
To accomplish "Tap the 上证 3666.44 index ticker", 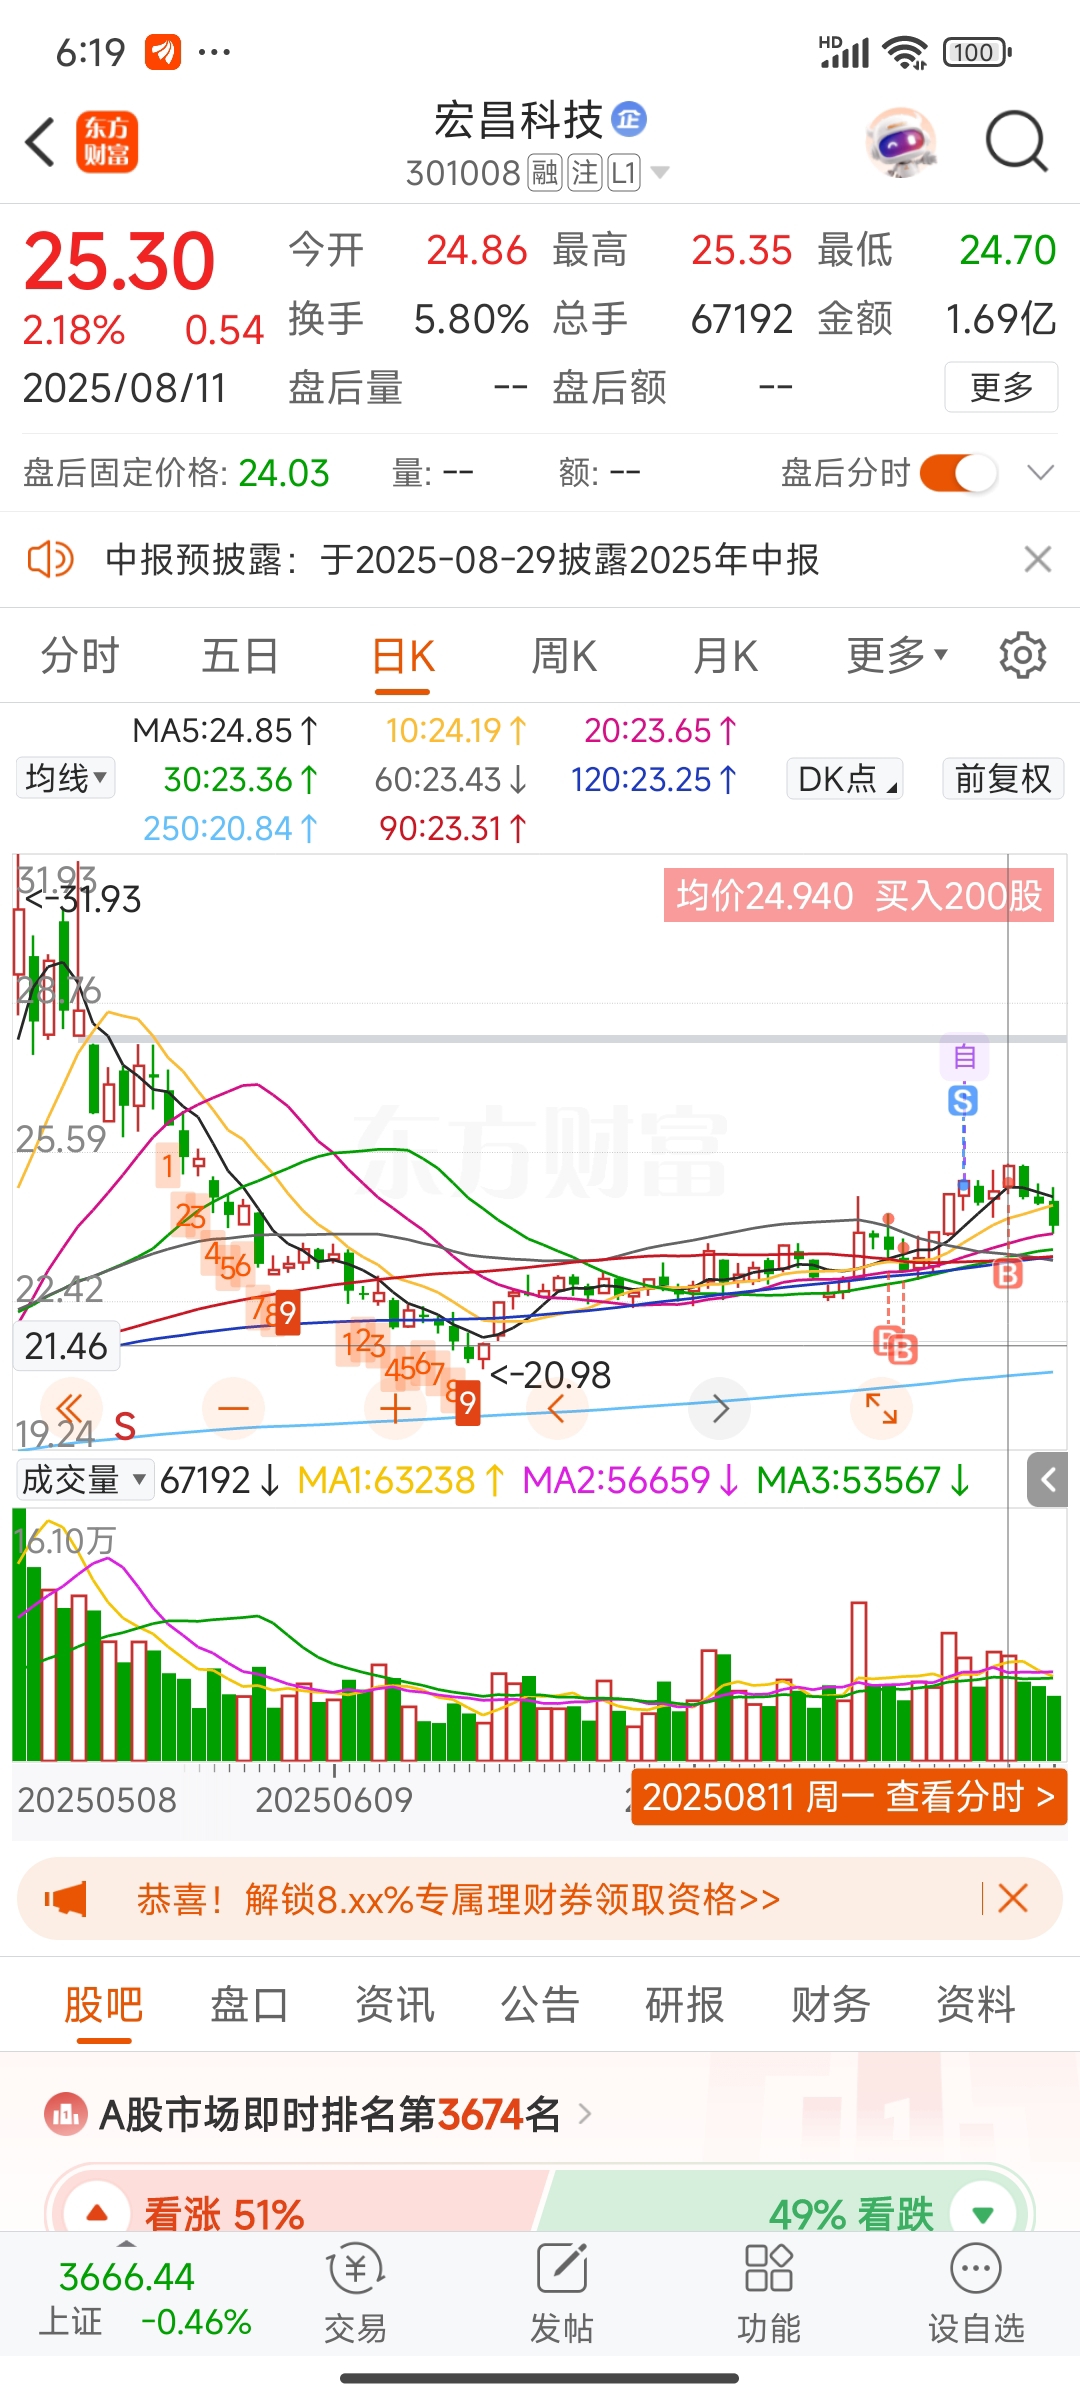I will click(145, 2298).
